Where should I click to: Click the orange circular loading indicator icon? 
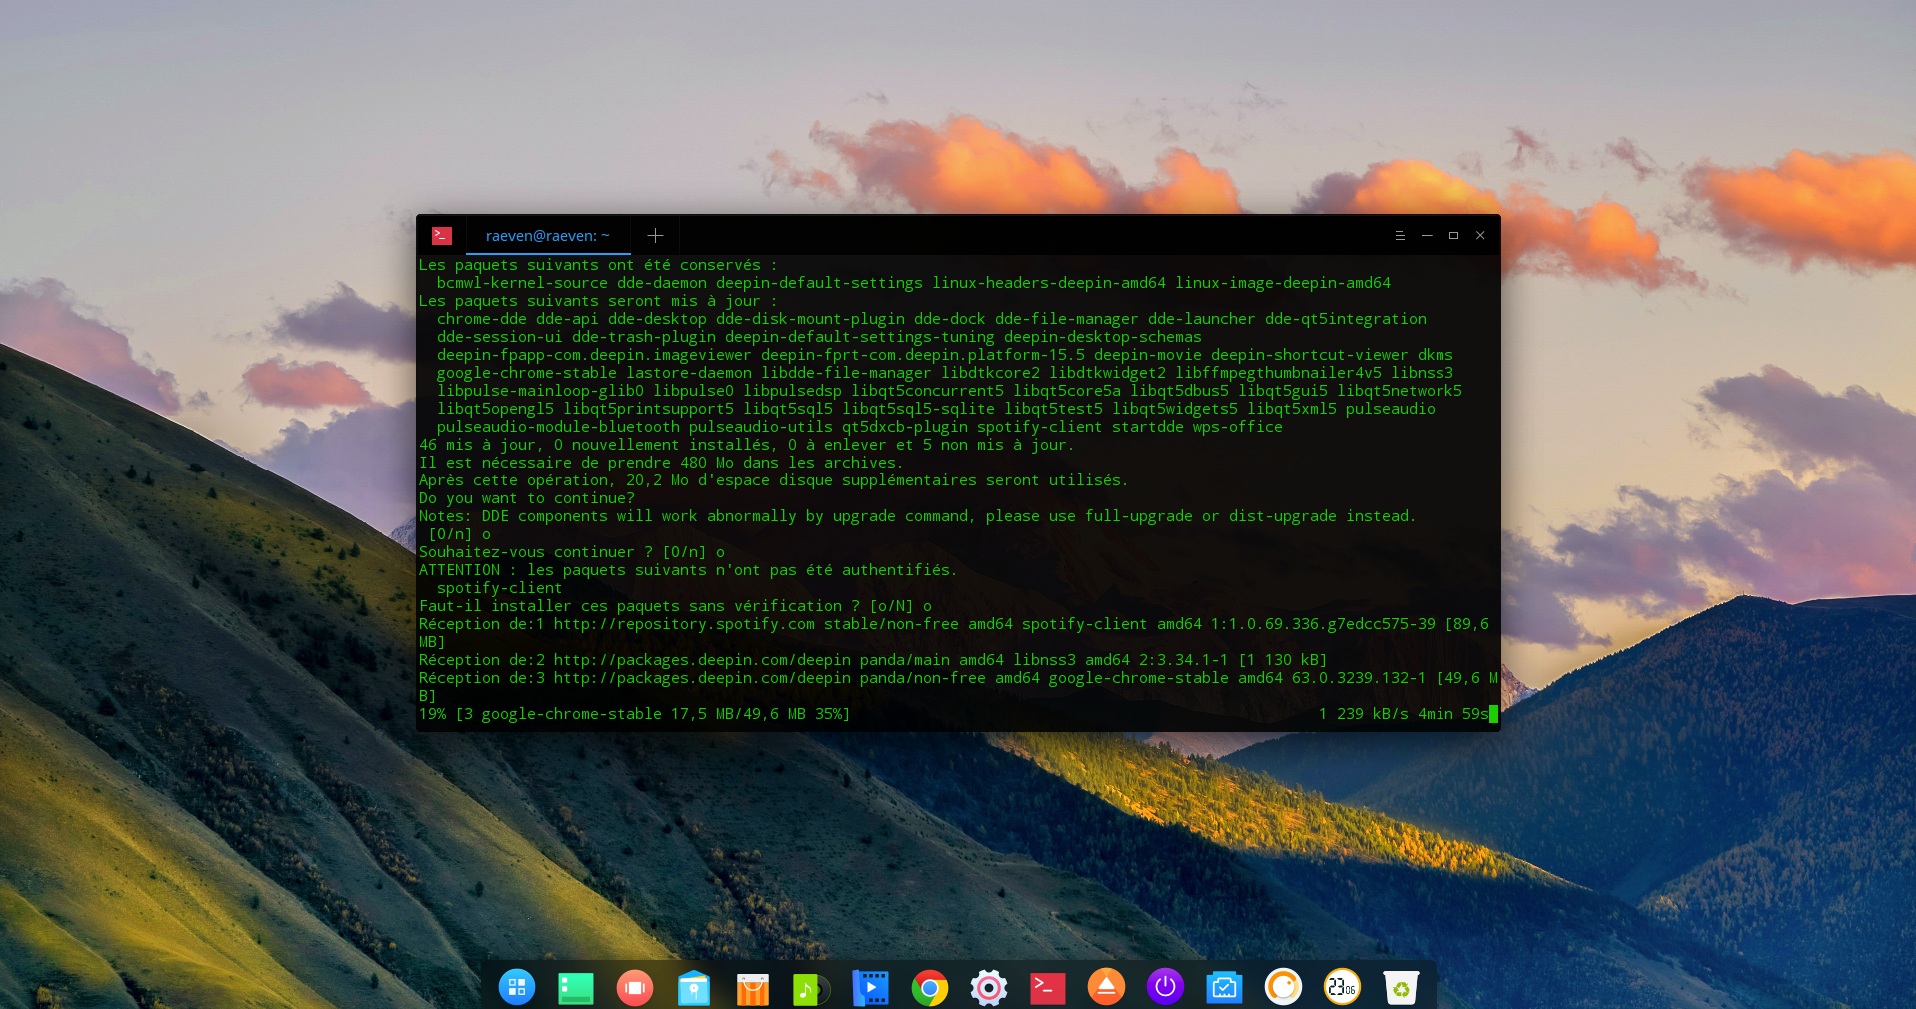[x=1283, y=988]
